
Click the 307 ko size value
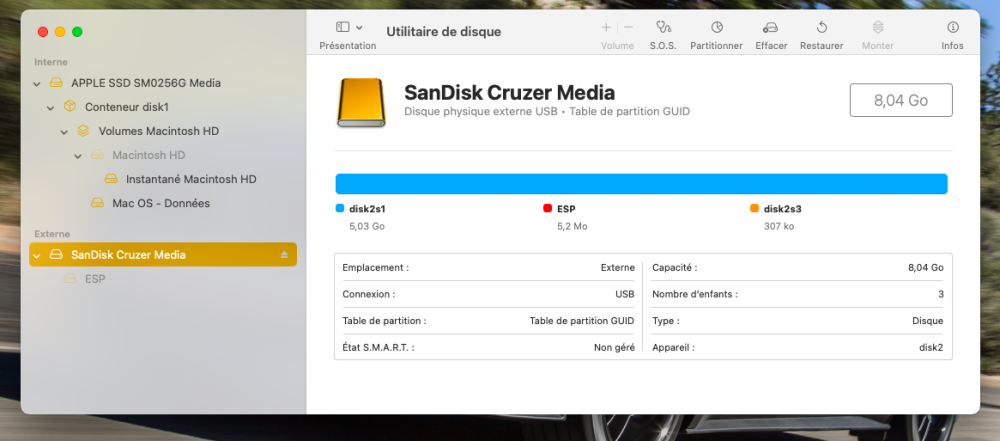[779, 227]
